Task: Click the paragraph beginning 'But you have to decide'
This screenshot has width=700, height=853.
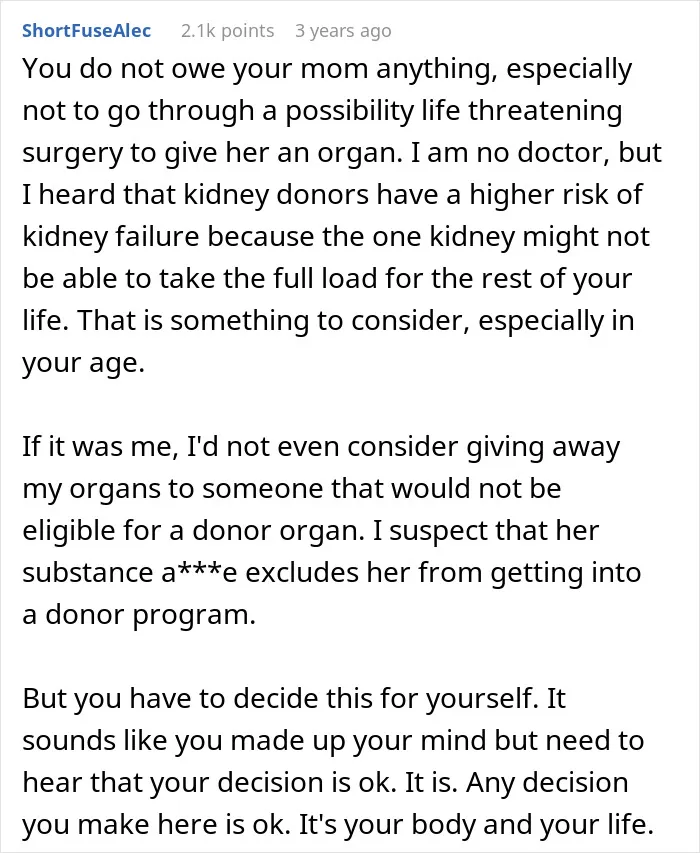Action: point(338,761)
